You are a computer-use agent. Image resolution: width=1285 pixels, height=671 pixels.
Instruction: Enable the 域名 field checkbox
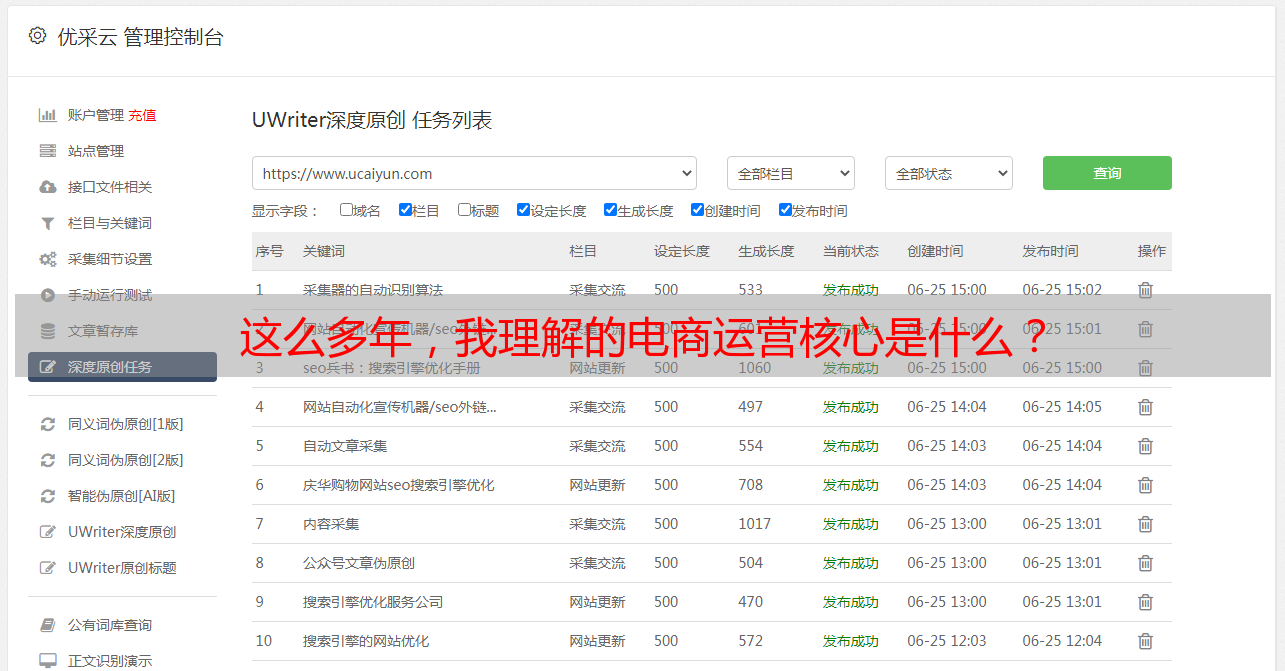tap(346, 210)
